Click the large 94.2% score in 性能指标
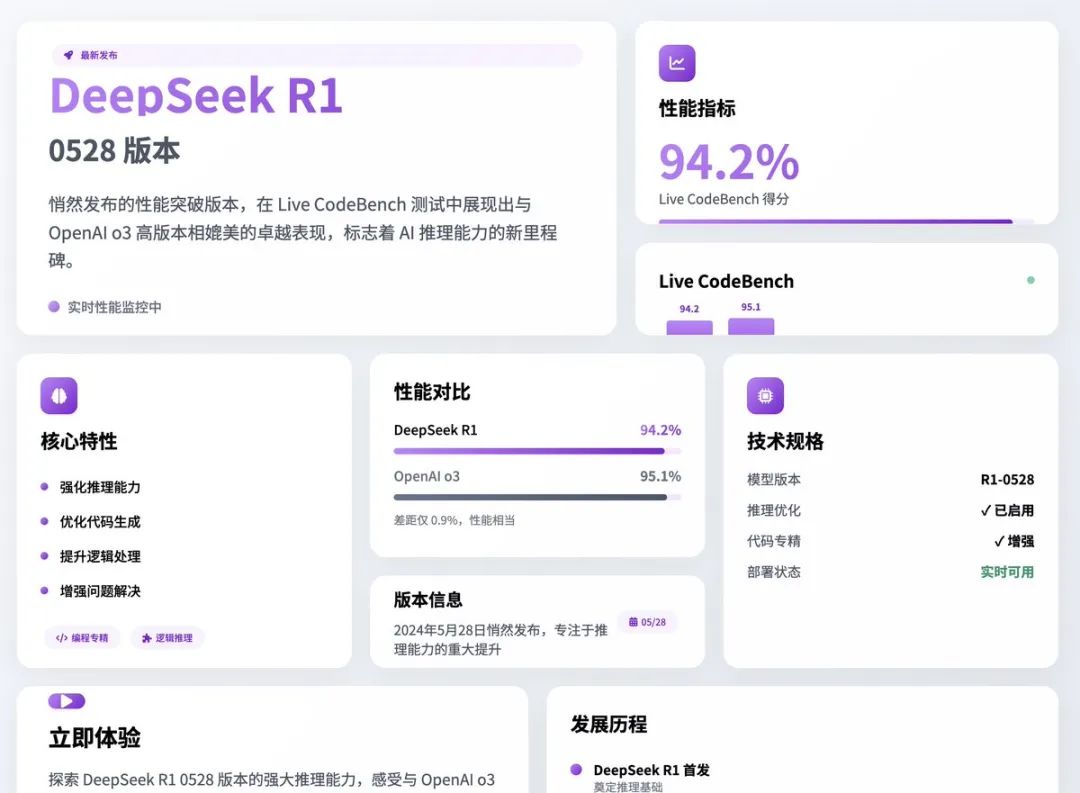Screen dimensions: 1080x793 click(729, 162)
